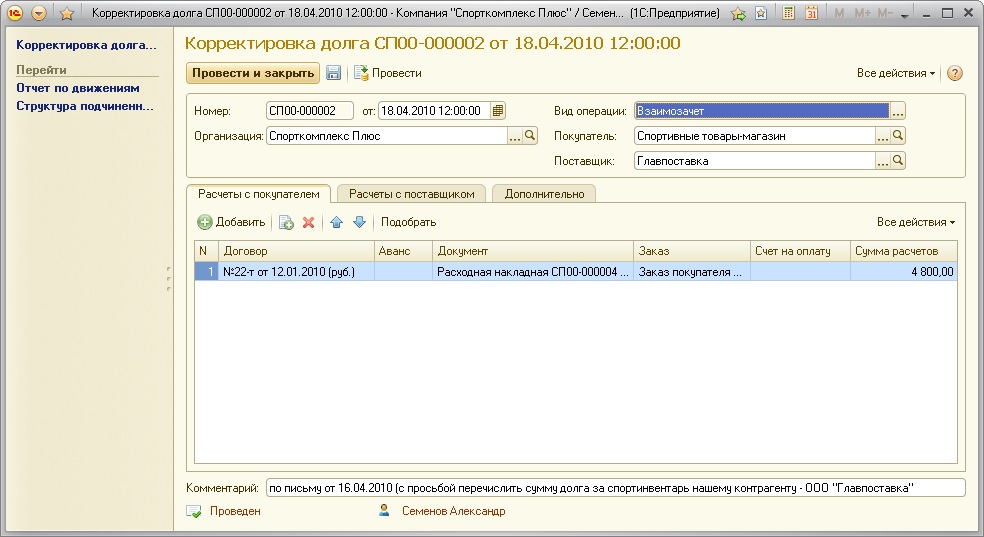This screenshot has height=537, width=984.
Task: Click the Организация field Спорткомплекс Плюс
Action: [387, 136]
